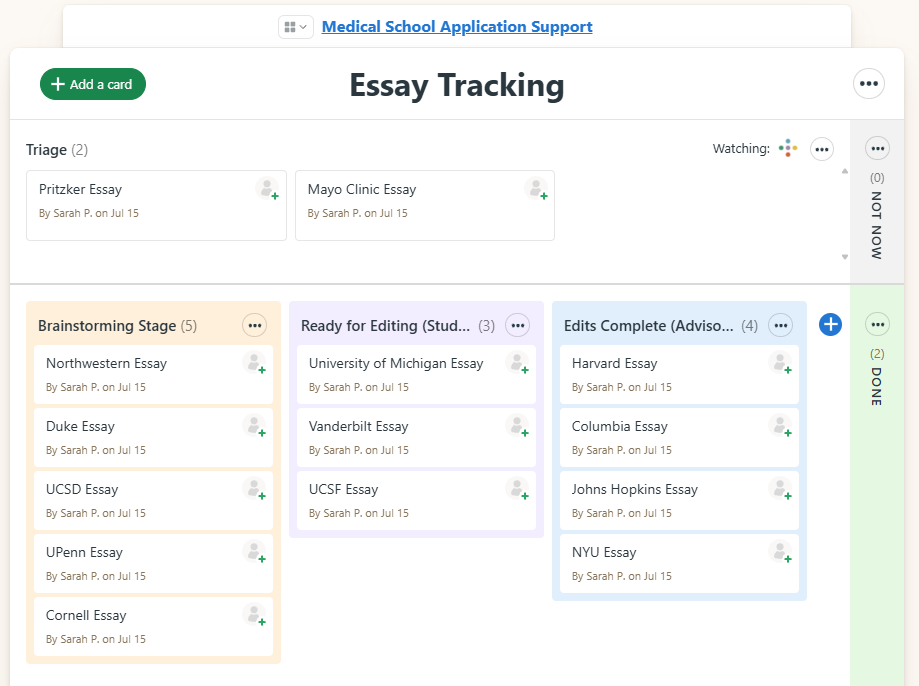Open Ready for Editing column options
The image size is (919, 686).
(x=518, y=325)
